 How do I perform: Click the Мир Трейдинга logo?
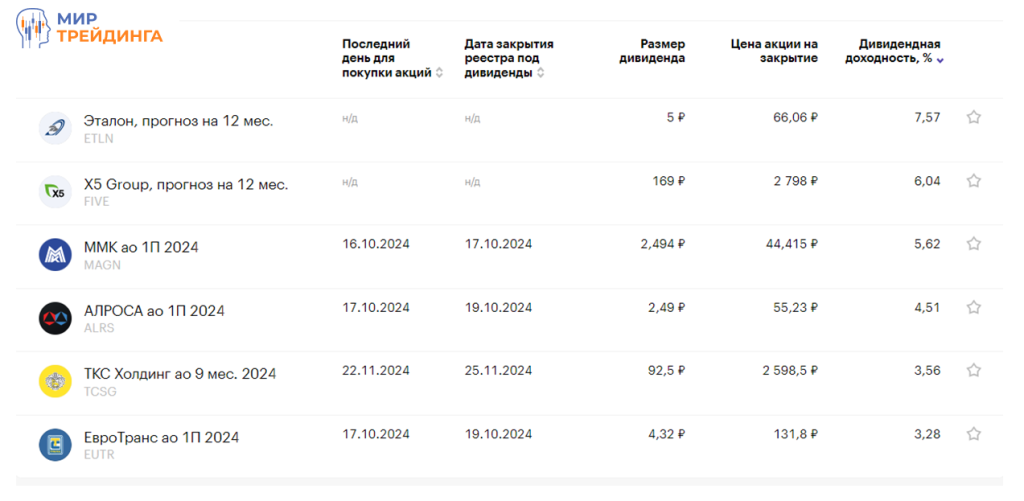point(88,27)
